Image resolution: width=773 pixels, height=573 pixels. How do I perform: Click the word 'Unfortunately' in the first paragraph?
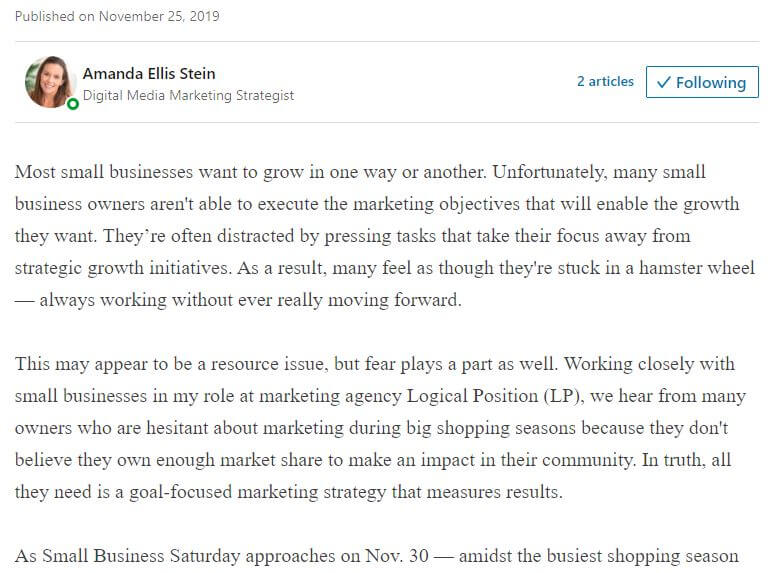pos(548,172)
